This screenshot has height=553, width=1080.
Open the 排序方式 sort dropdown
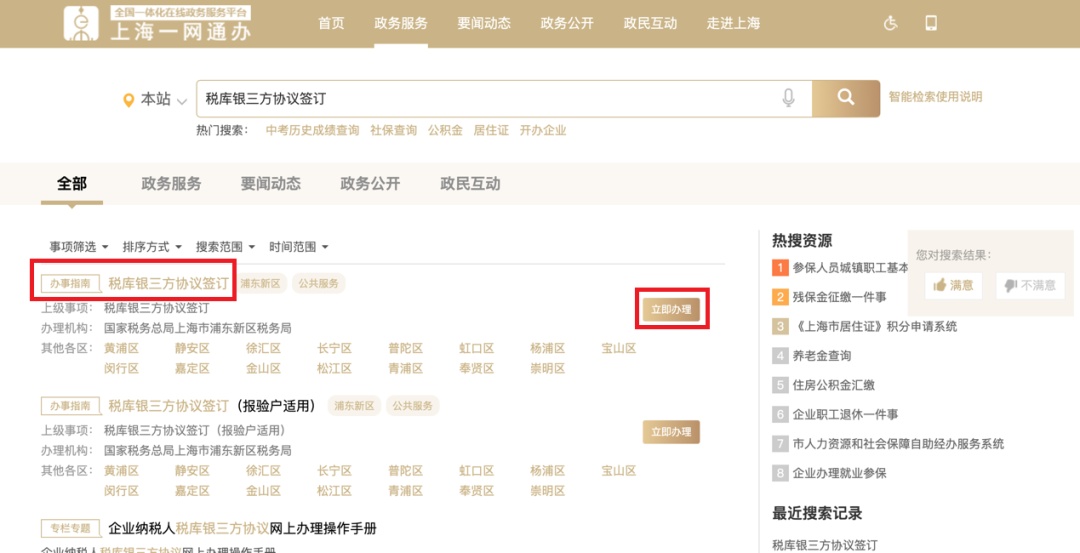pos(152,247)
